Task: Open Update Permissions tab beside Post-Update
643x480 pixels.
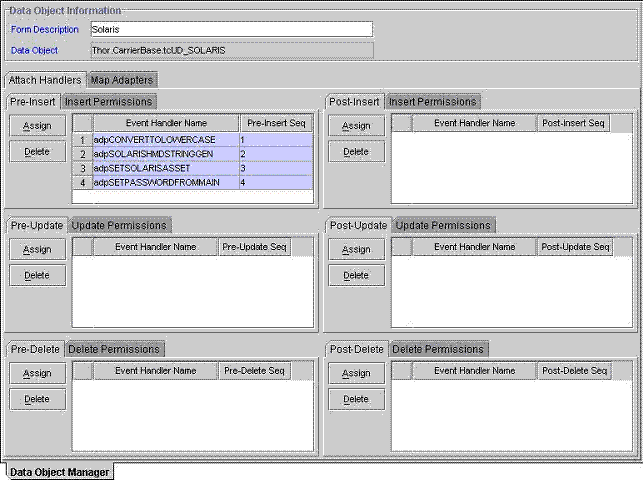Action: coord(443,225)
